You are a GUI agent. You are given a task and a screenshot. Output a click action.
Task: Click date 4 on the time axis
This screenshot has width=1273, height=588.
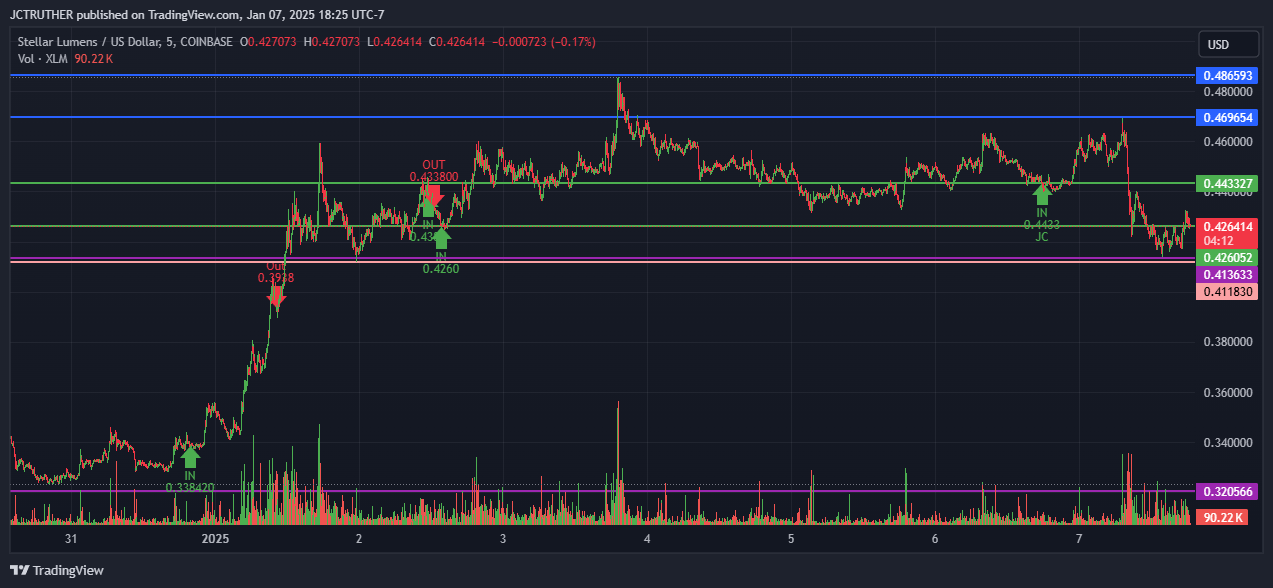point(647,539)
